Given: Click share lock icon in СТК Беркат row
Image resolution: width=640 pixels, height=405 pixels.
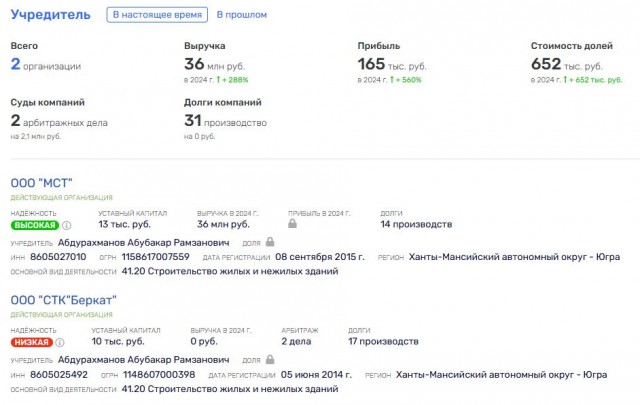Looking at the screenshot, I should (270, 359).
